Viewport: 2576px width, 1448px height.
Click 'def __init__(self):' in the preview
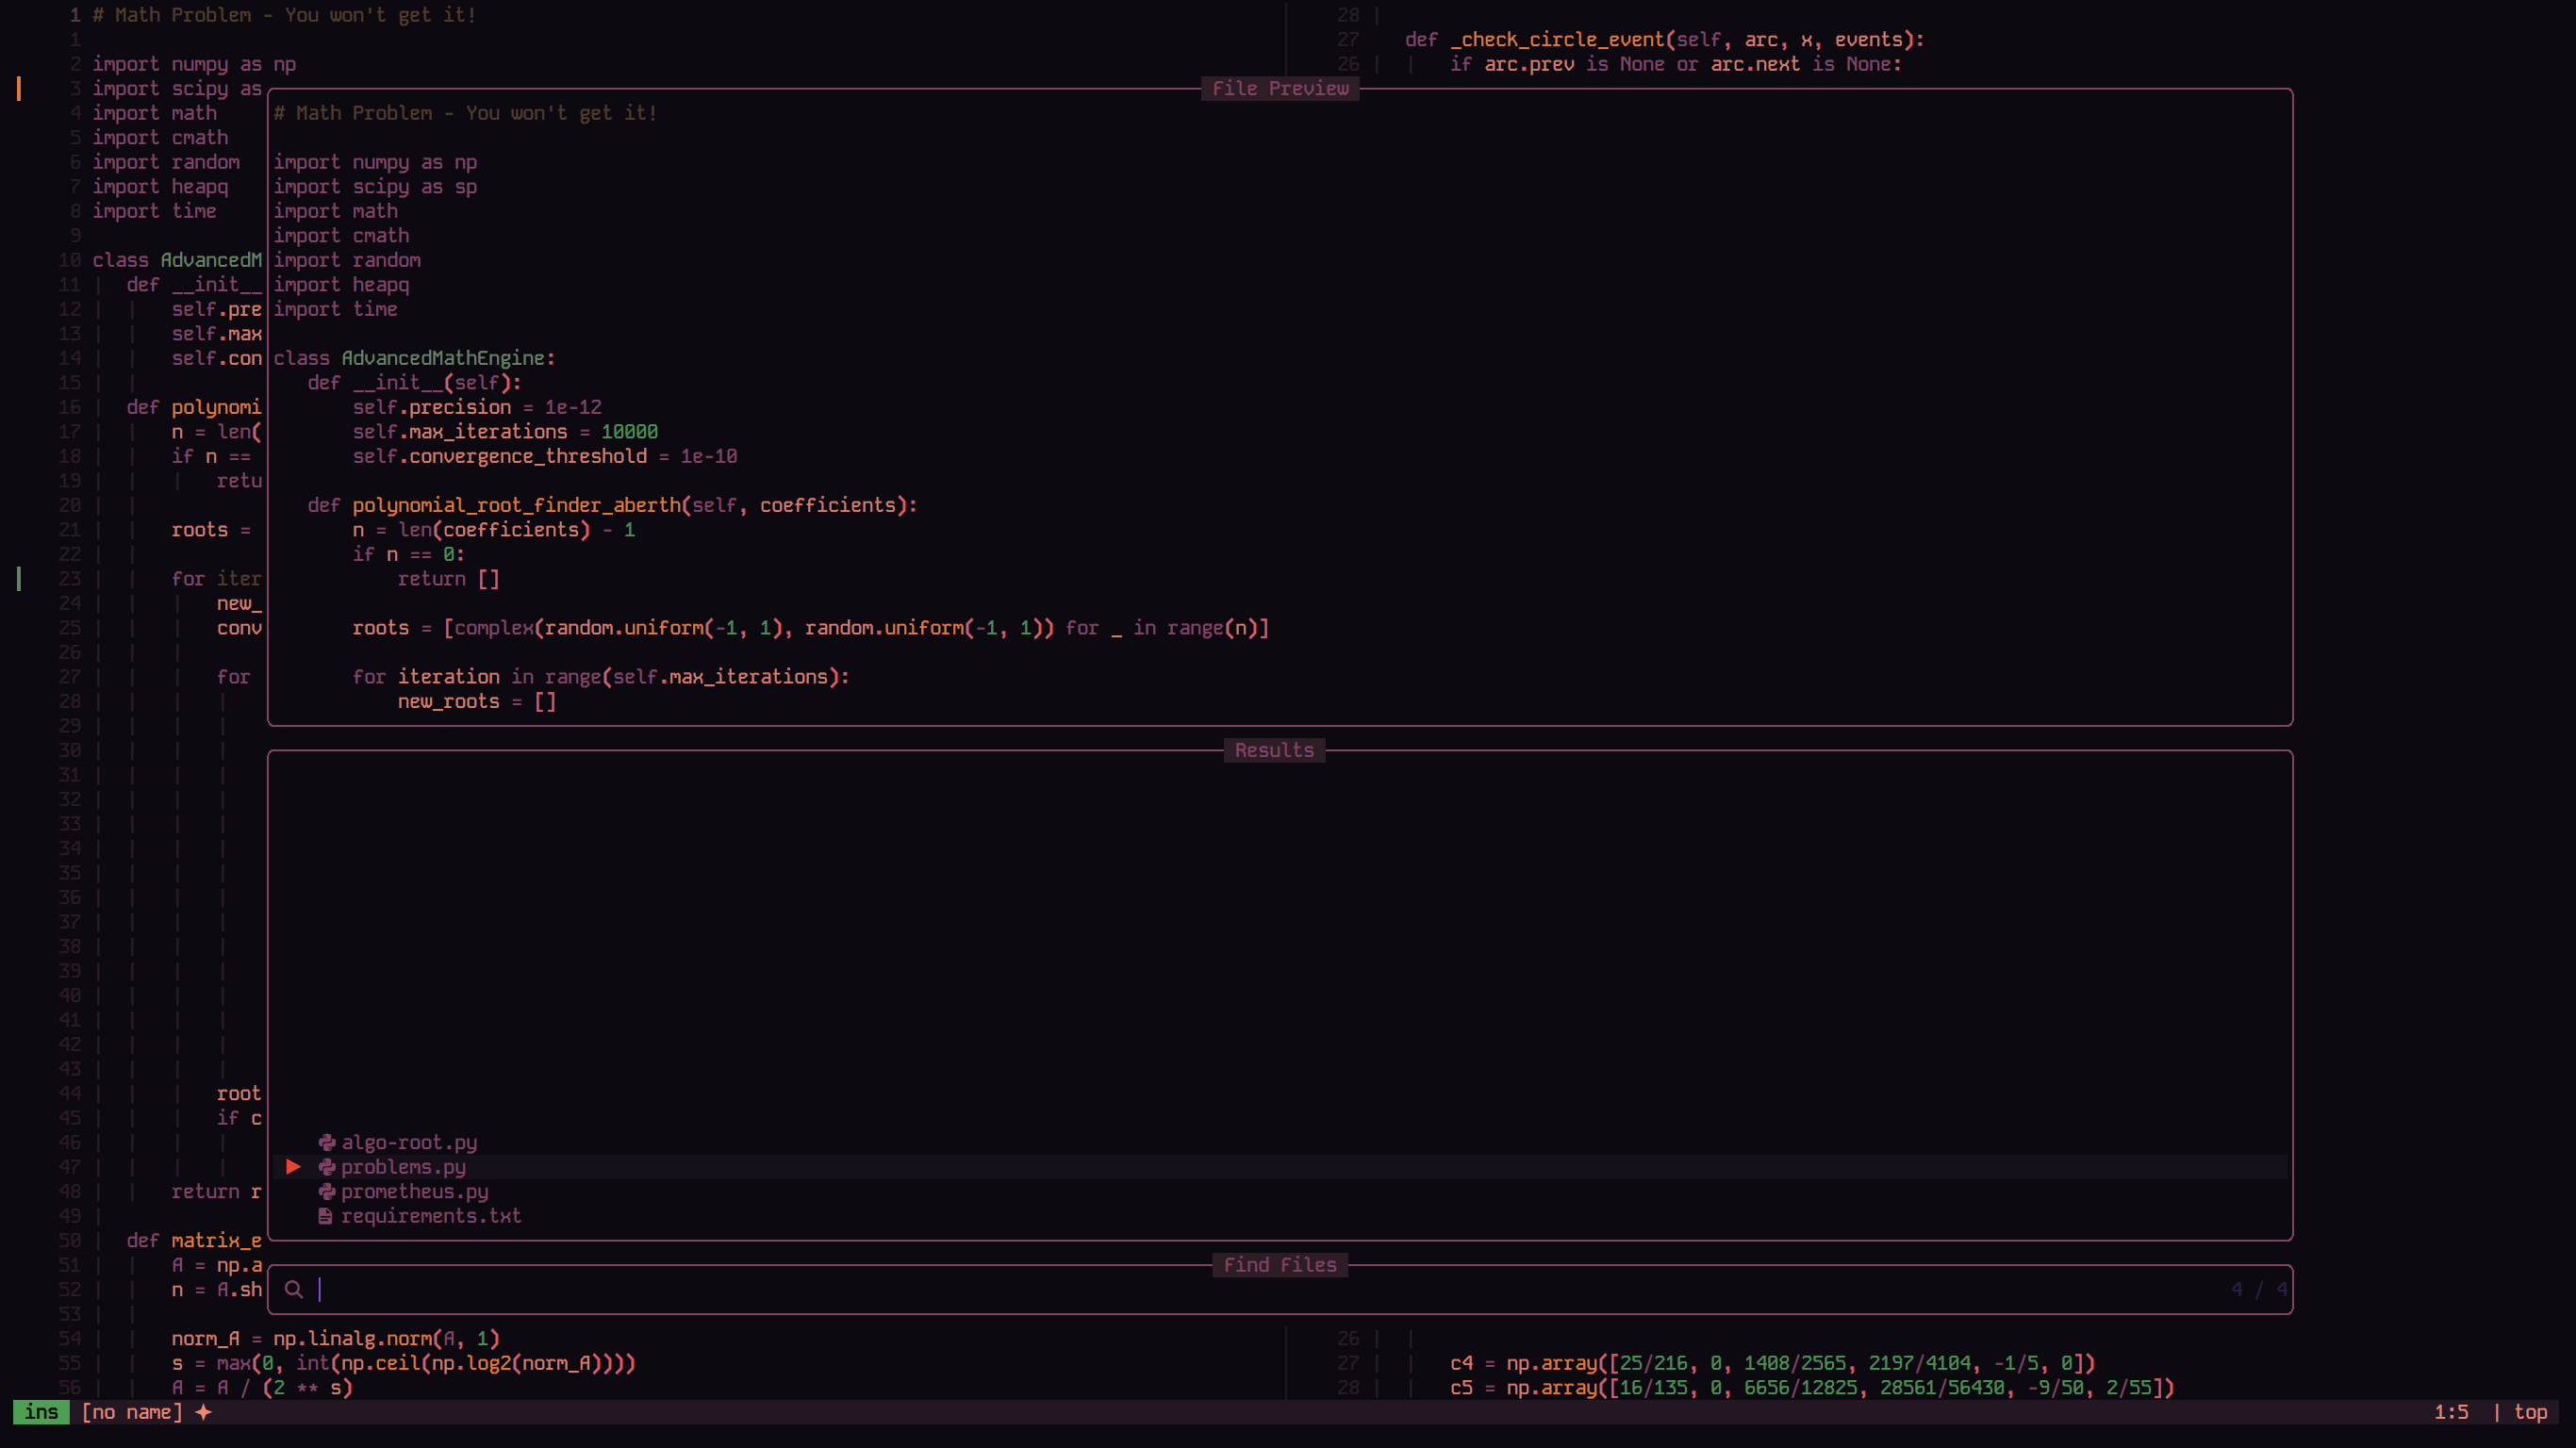point(414,382)
